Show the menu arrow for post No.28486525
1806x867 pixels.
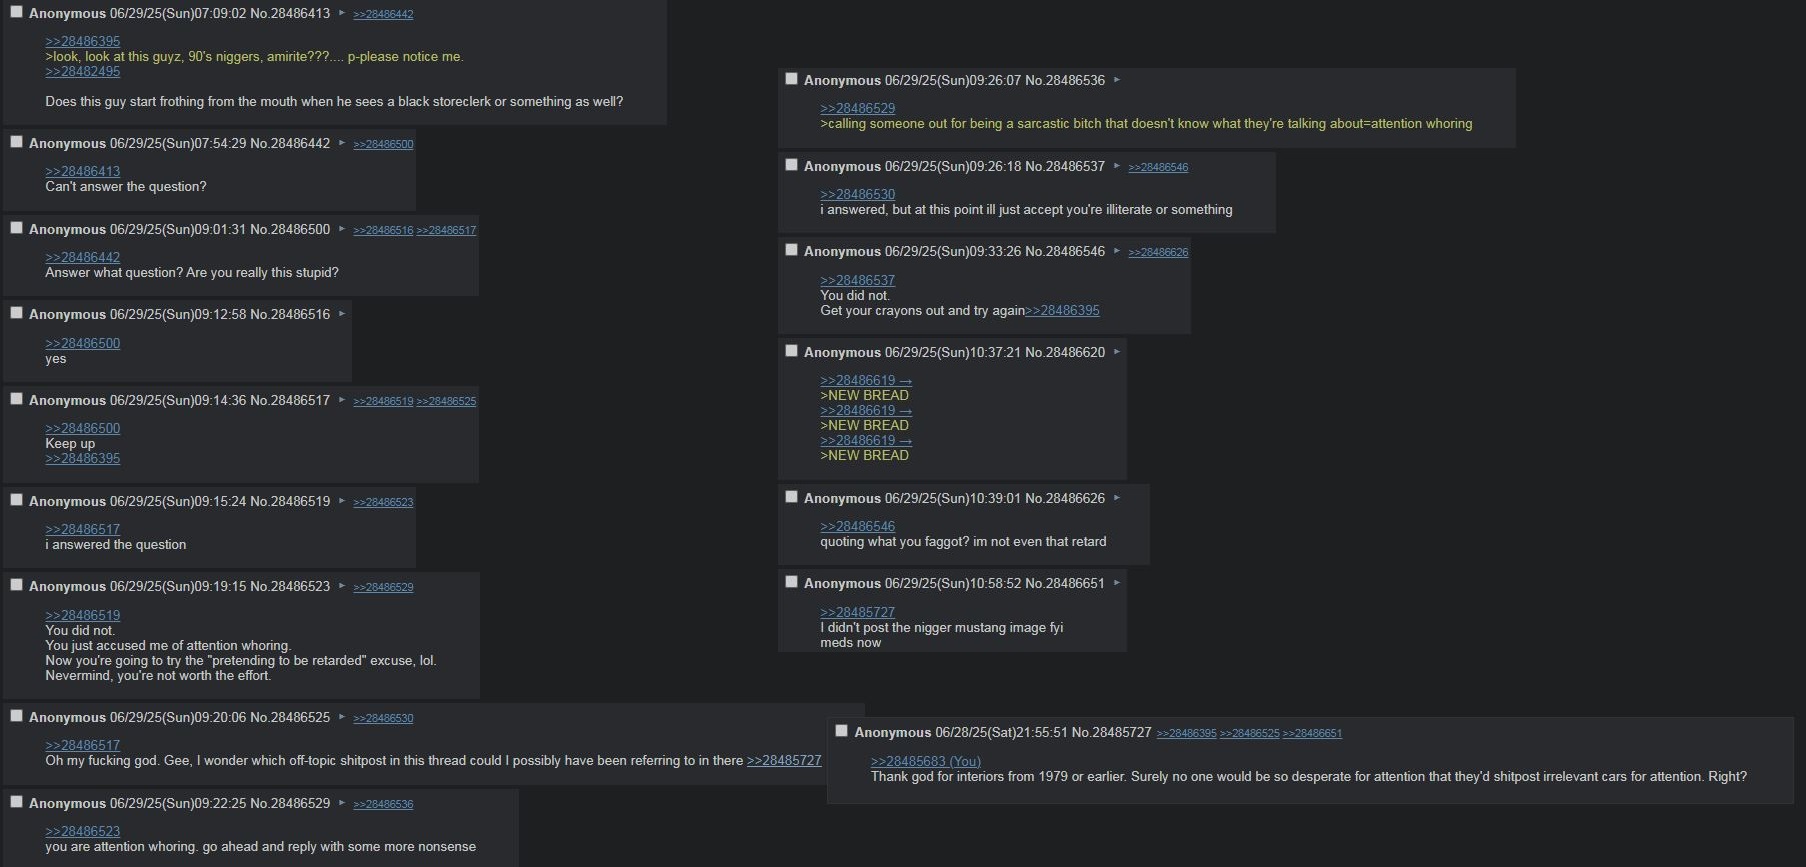pyautogui.click(x=342, y=717)
